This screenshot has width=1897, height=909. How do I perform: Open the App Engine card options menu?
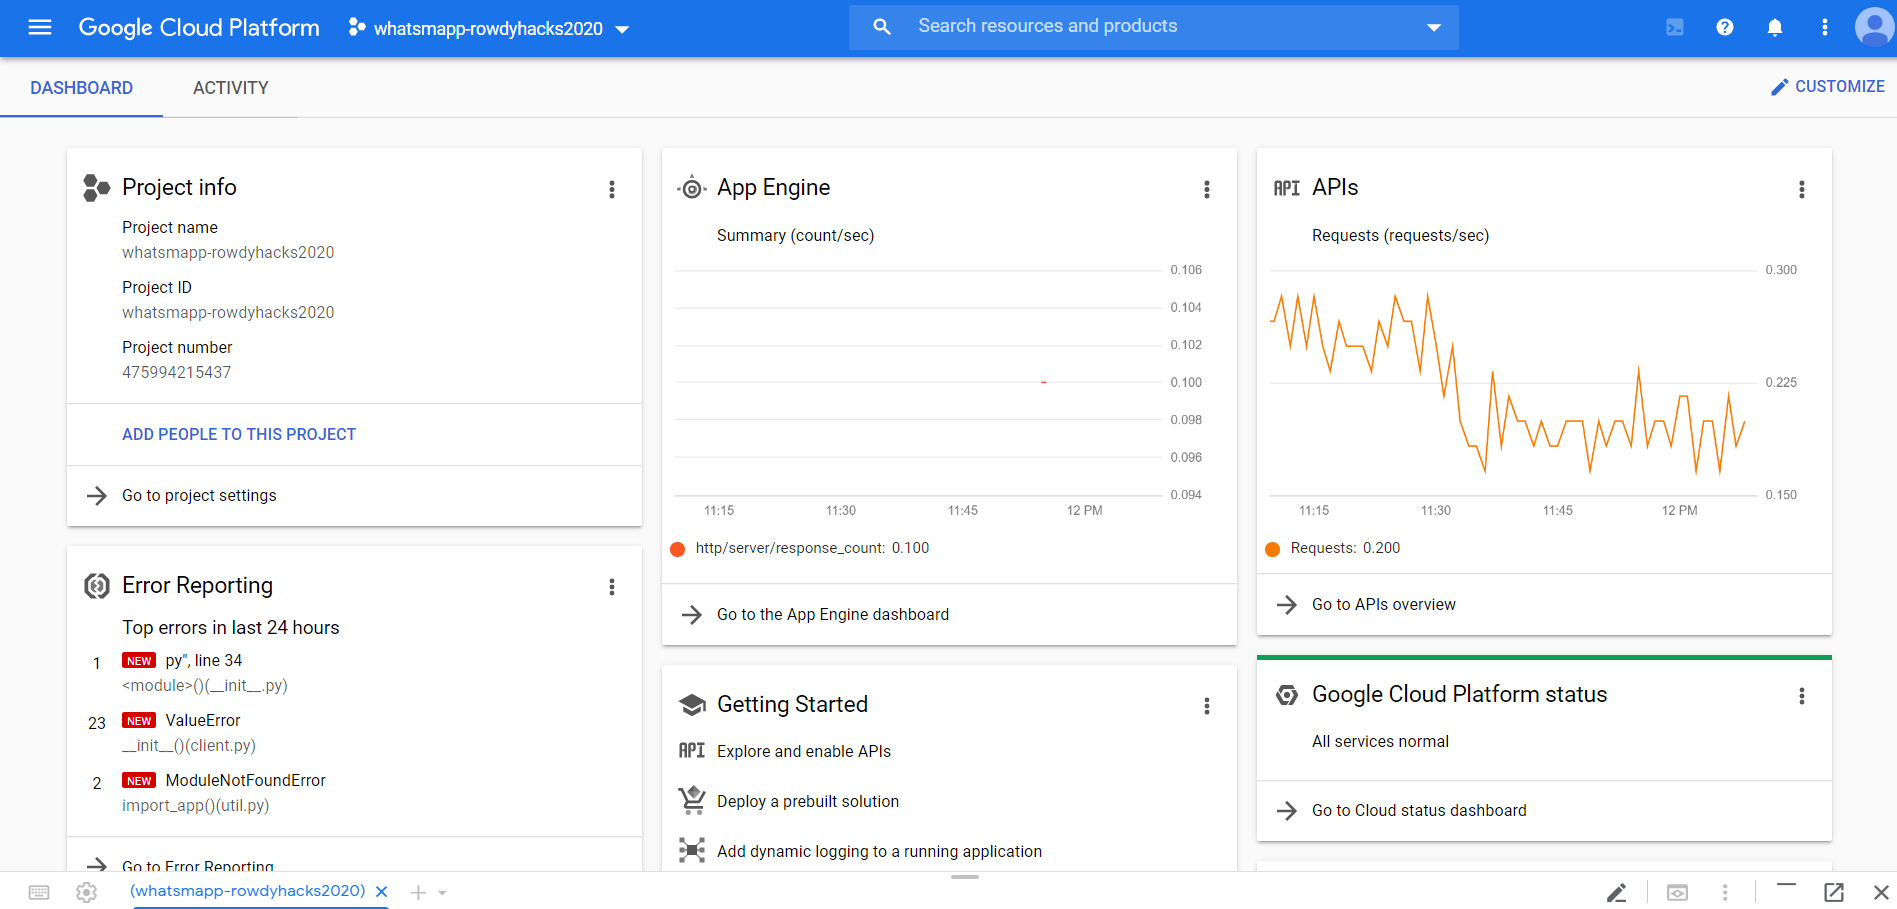(1207, 189)
